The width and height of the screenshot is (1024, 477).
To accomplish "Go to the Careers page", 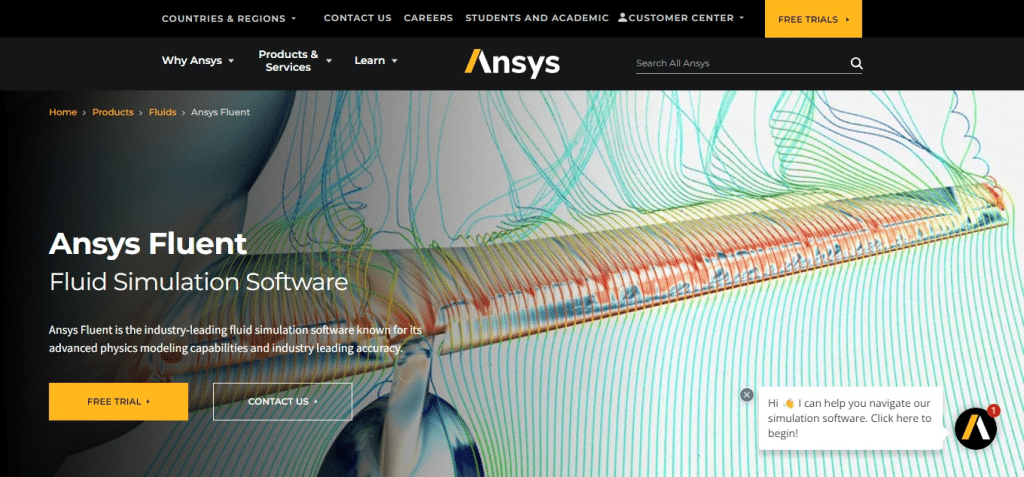I will click(428, 18).
